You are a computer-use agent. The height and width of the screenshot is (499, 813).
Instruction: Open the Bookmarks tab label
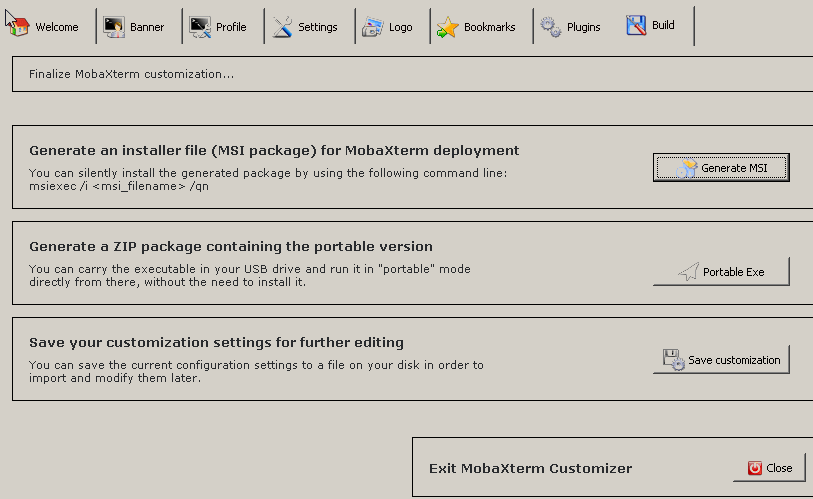(x=490, y=27)
